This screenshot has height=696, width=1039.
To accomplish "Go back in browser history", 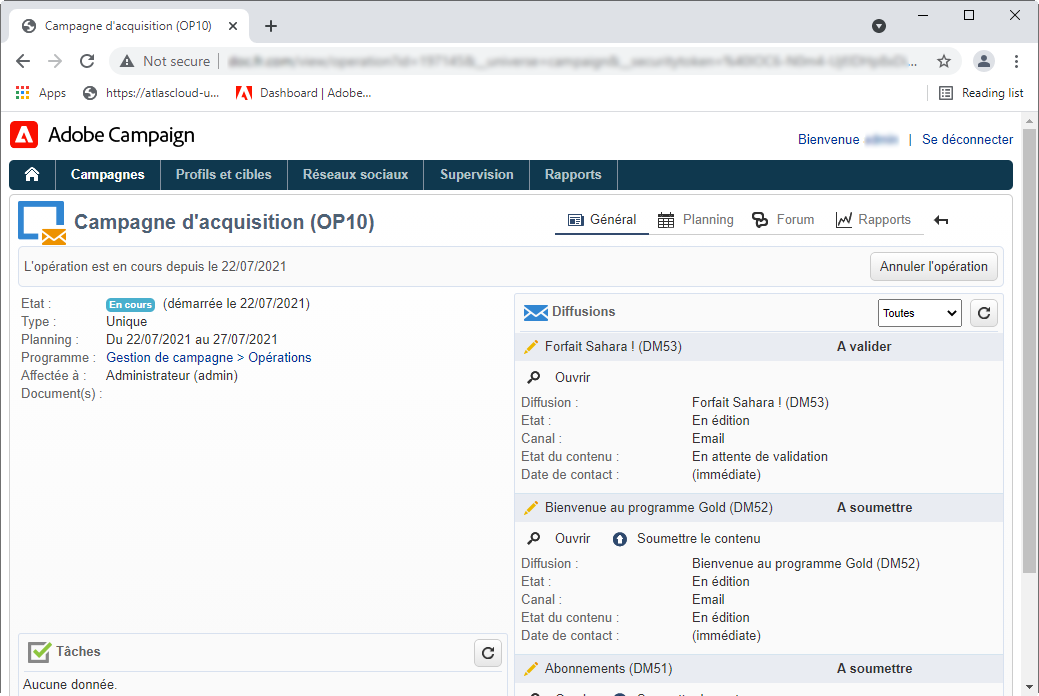I will pos(23,61).
